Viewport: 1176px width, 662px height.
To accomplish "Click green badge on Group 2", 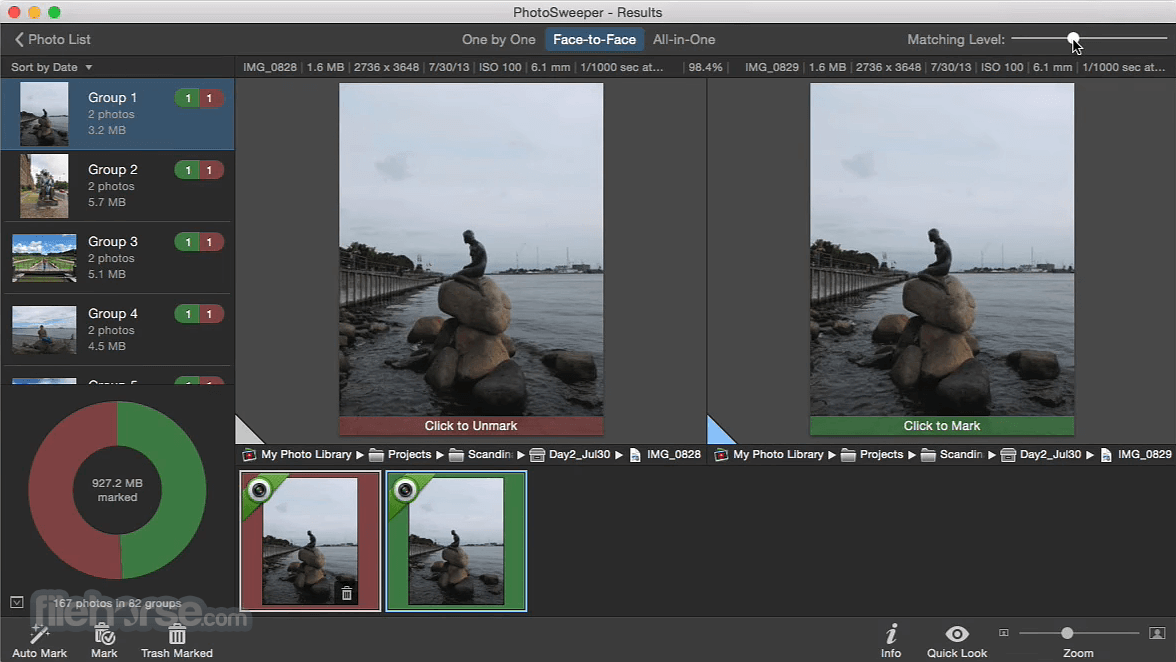I will coord(188,170).
